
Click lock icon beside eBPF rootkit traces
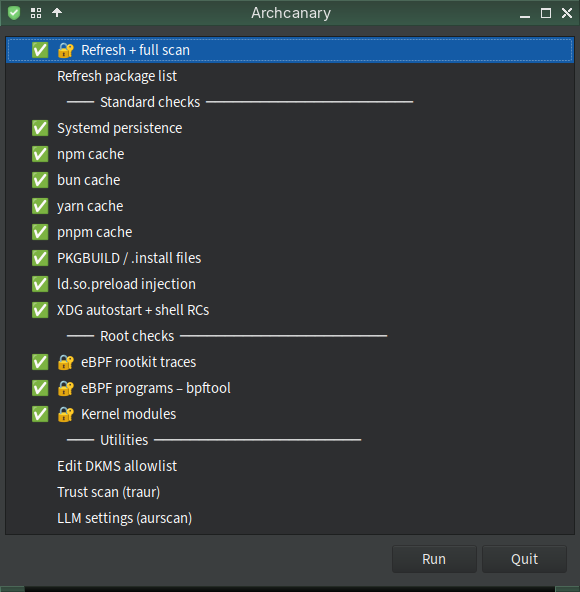tap(65, 362)
